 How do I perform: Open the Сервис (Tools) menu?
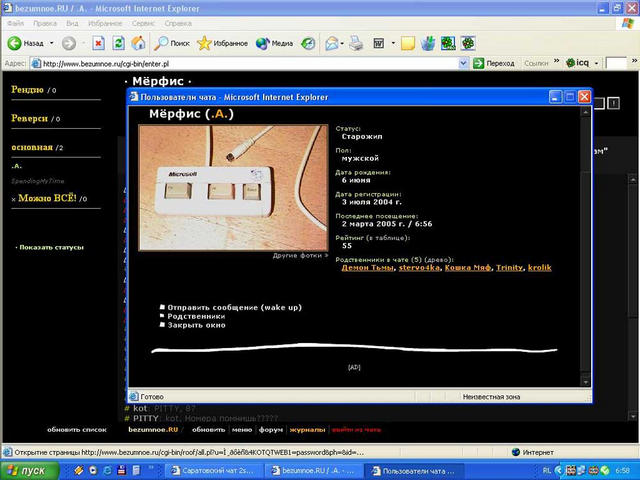click(x=143, y=22)
